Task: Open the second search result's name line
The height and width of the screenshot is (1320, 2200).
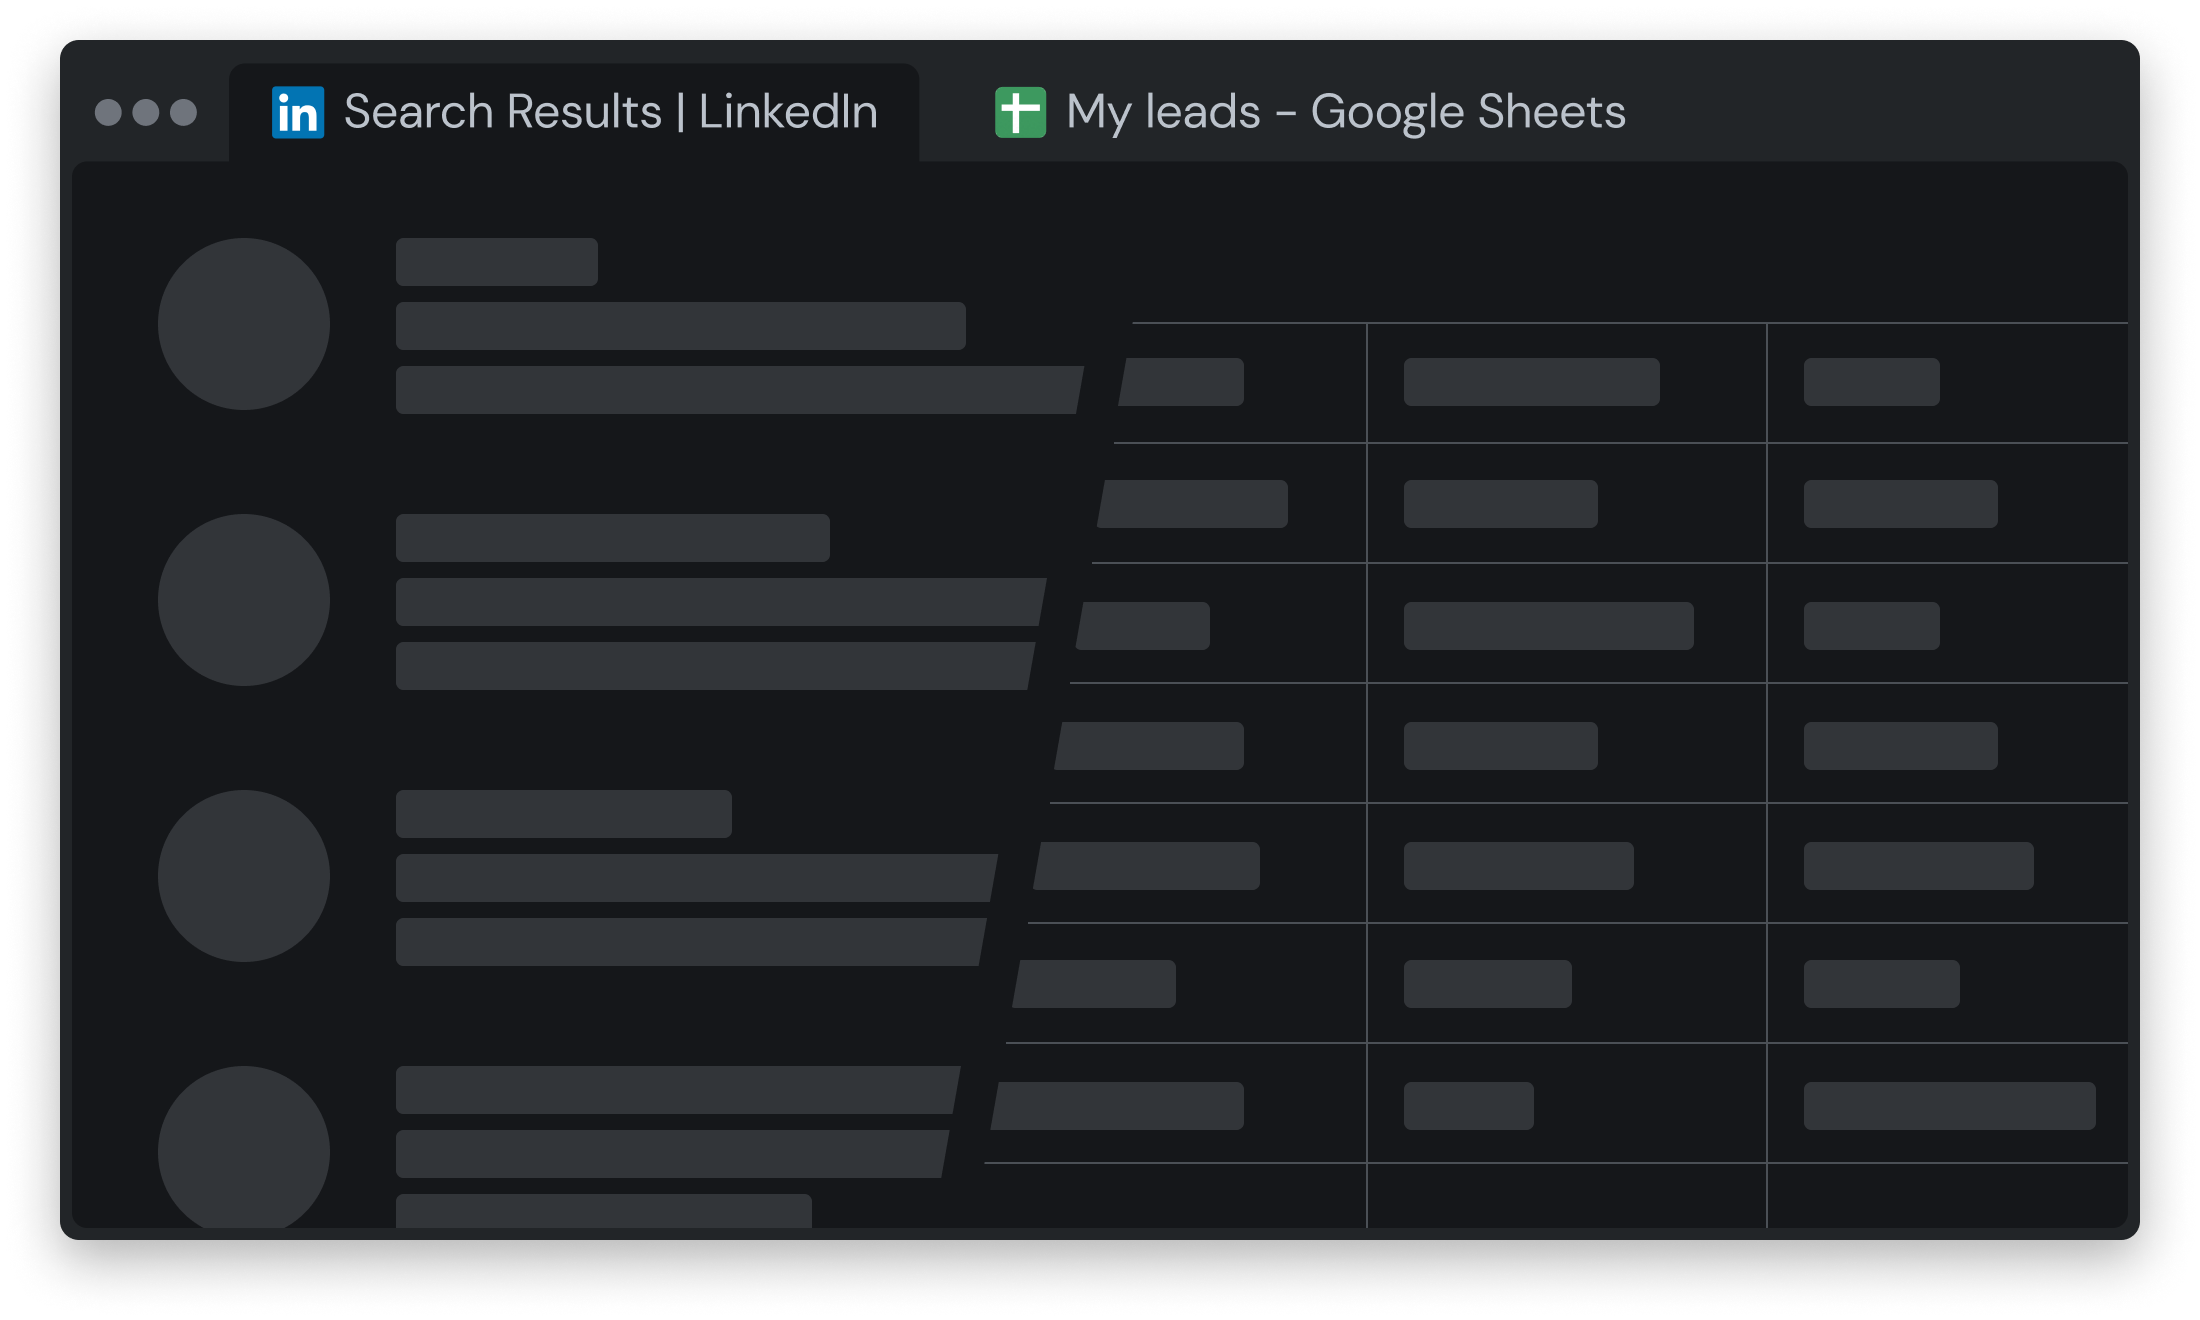Action: 613,538
